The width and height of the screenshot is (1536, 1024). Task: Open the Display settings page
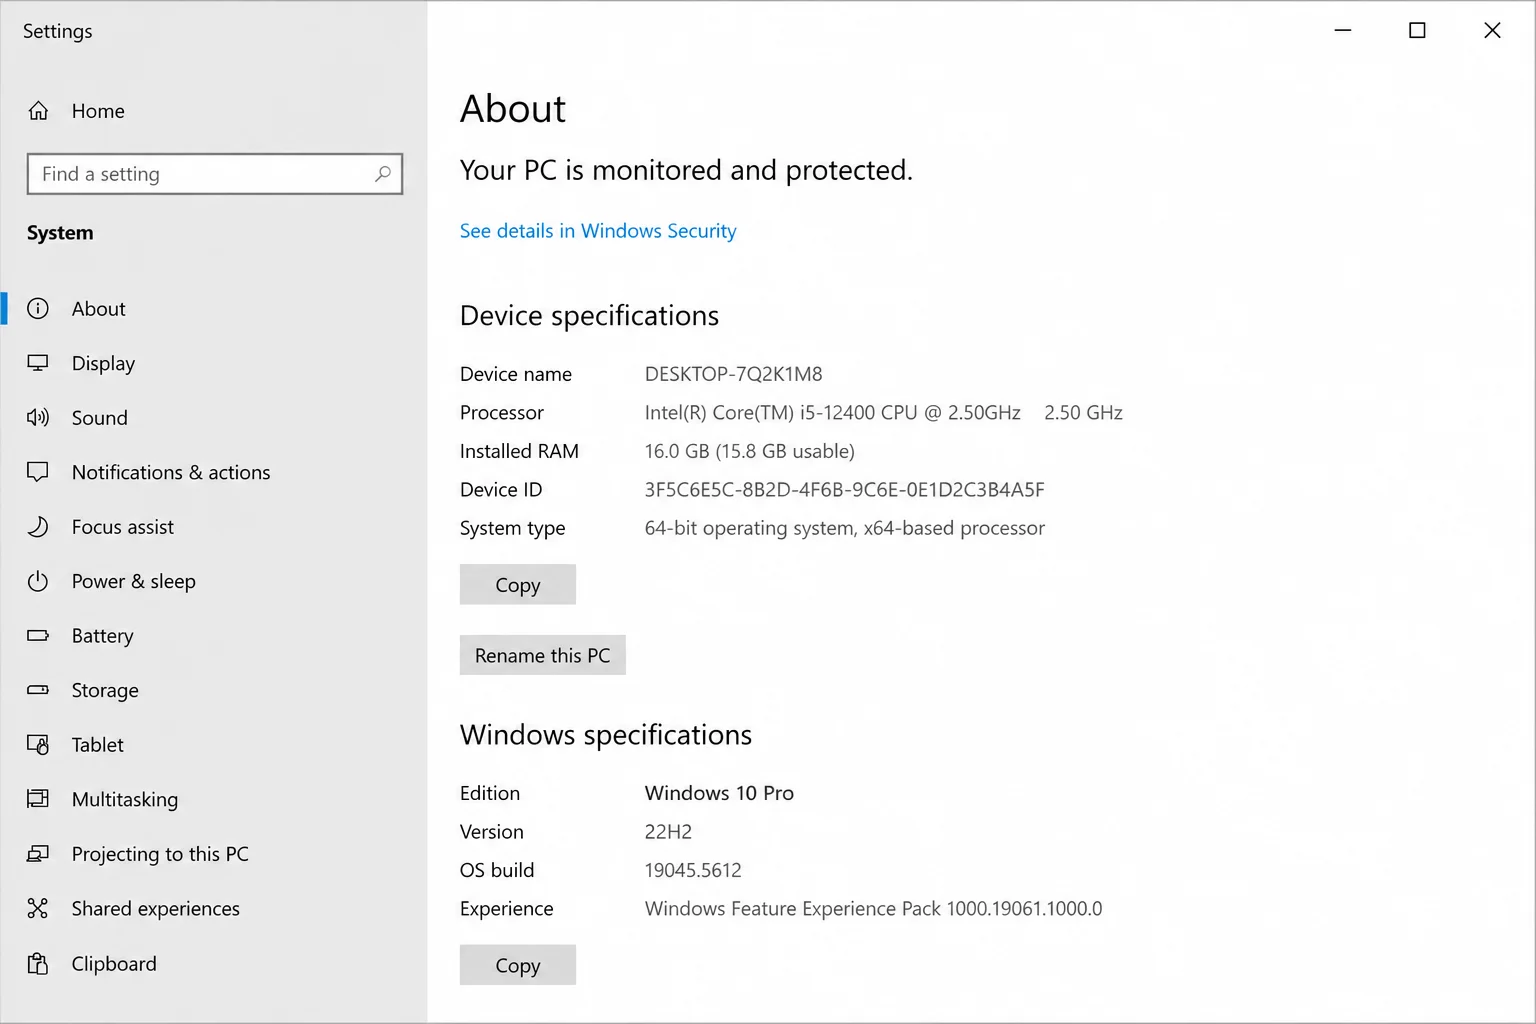click(103, 364)
